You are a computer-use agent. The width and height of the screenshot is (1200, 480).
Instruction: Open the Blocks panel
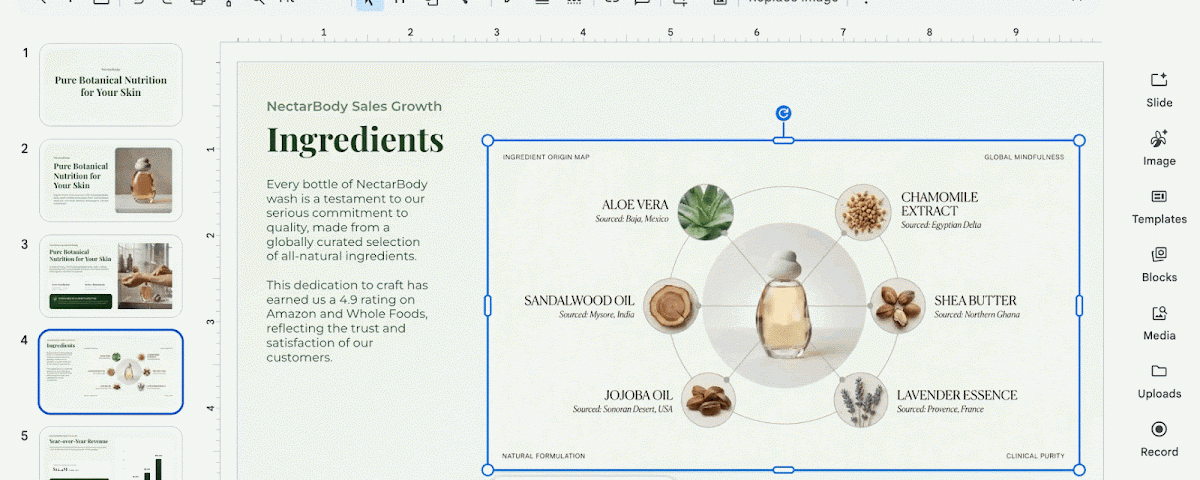[1159, 264]
